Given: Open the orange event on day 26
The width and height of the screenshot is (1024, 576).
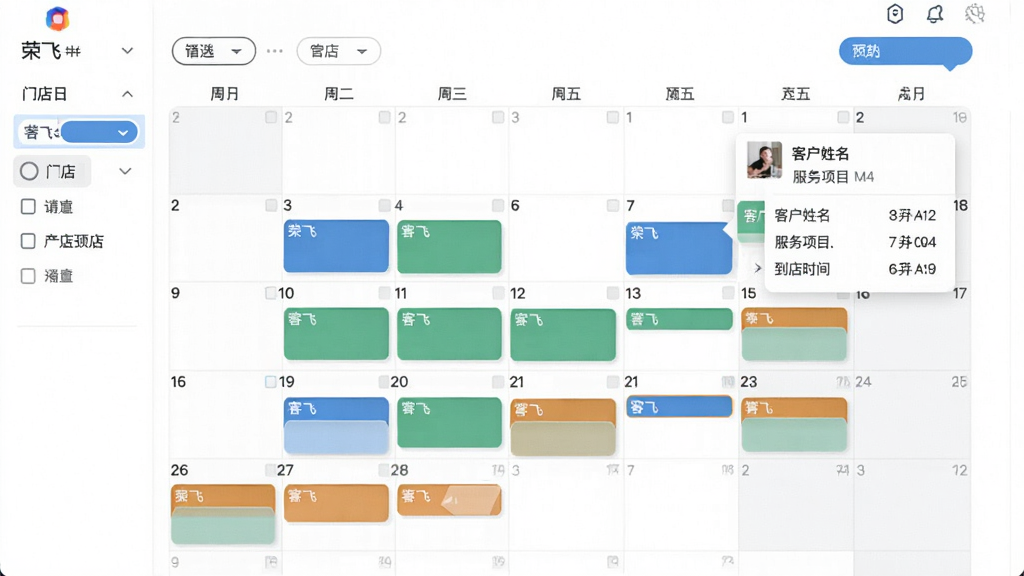Looking at the screenshot, I should pos(223,497).
